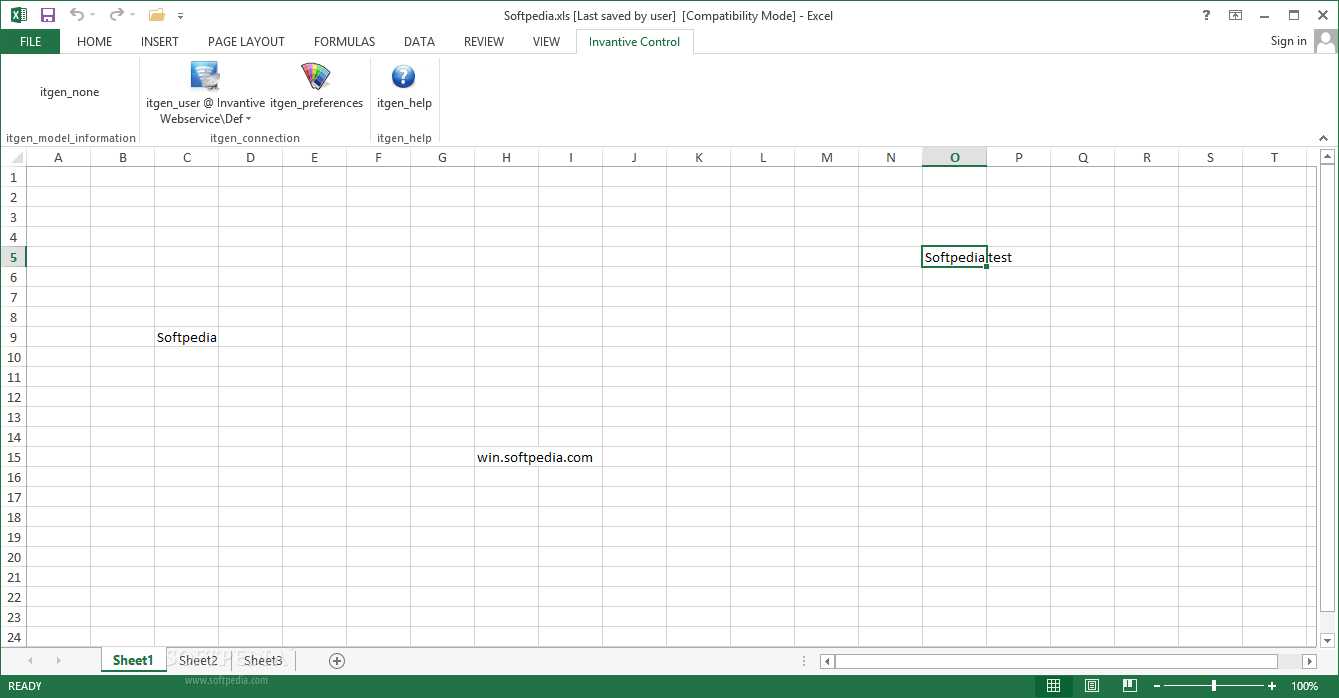
Task: Open the FILE backstage tab
Action: click(30, 42)
